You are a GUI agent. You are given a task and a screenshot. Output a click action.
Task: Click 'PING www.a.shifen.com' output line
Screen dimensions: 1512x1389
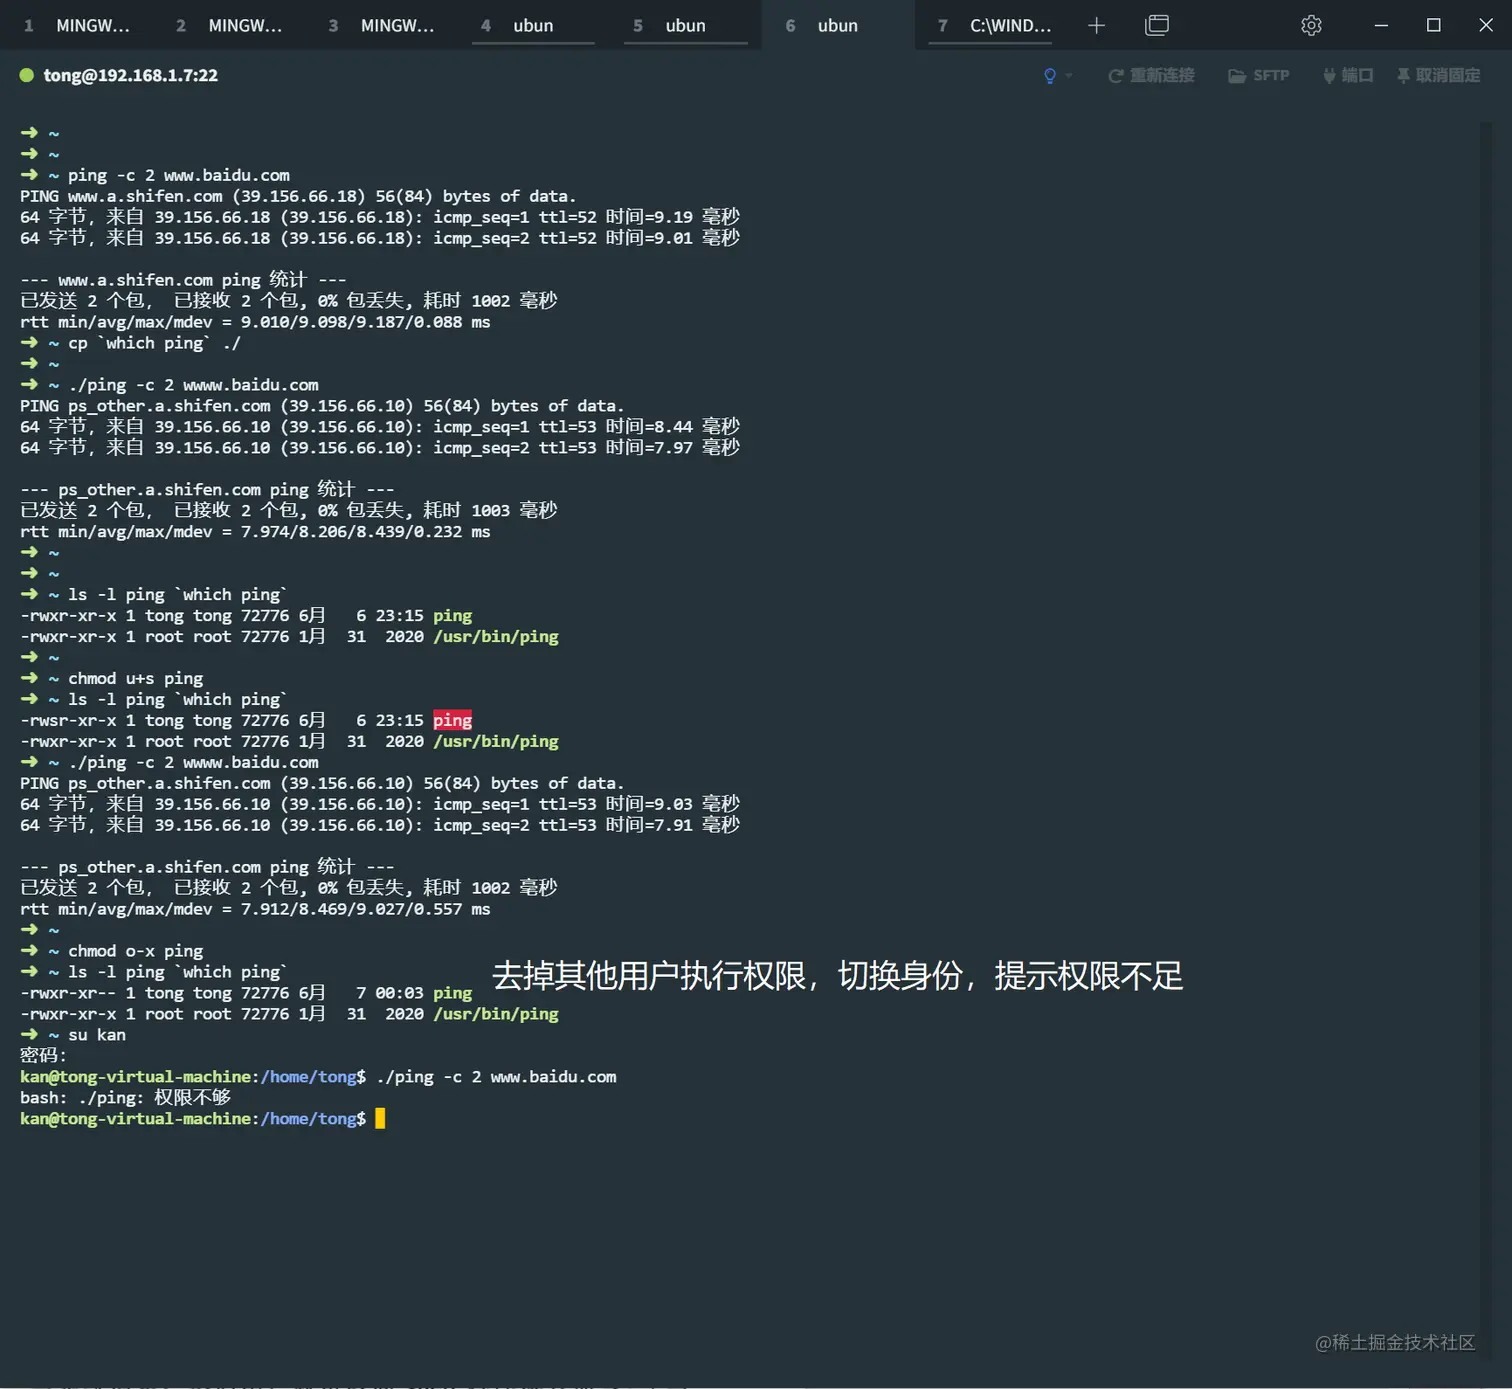click(x=298, y=196)
